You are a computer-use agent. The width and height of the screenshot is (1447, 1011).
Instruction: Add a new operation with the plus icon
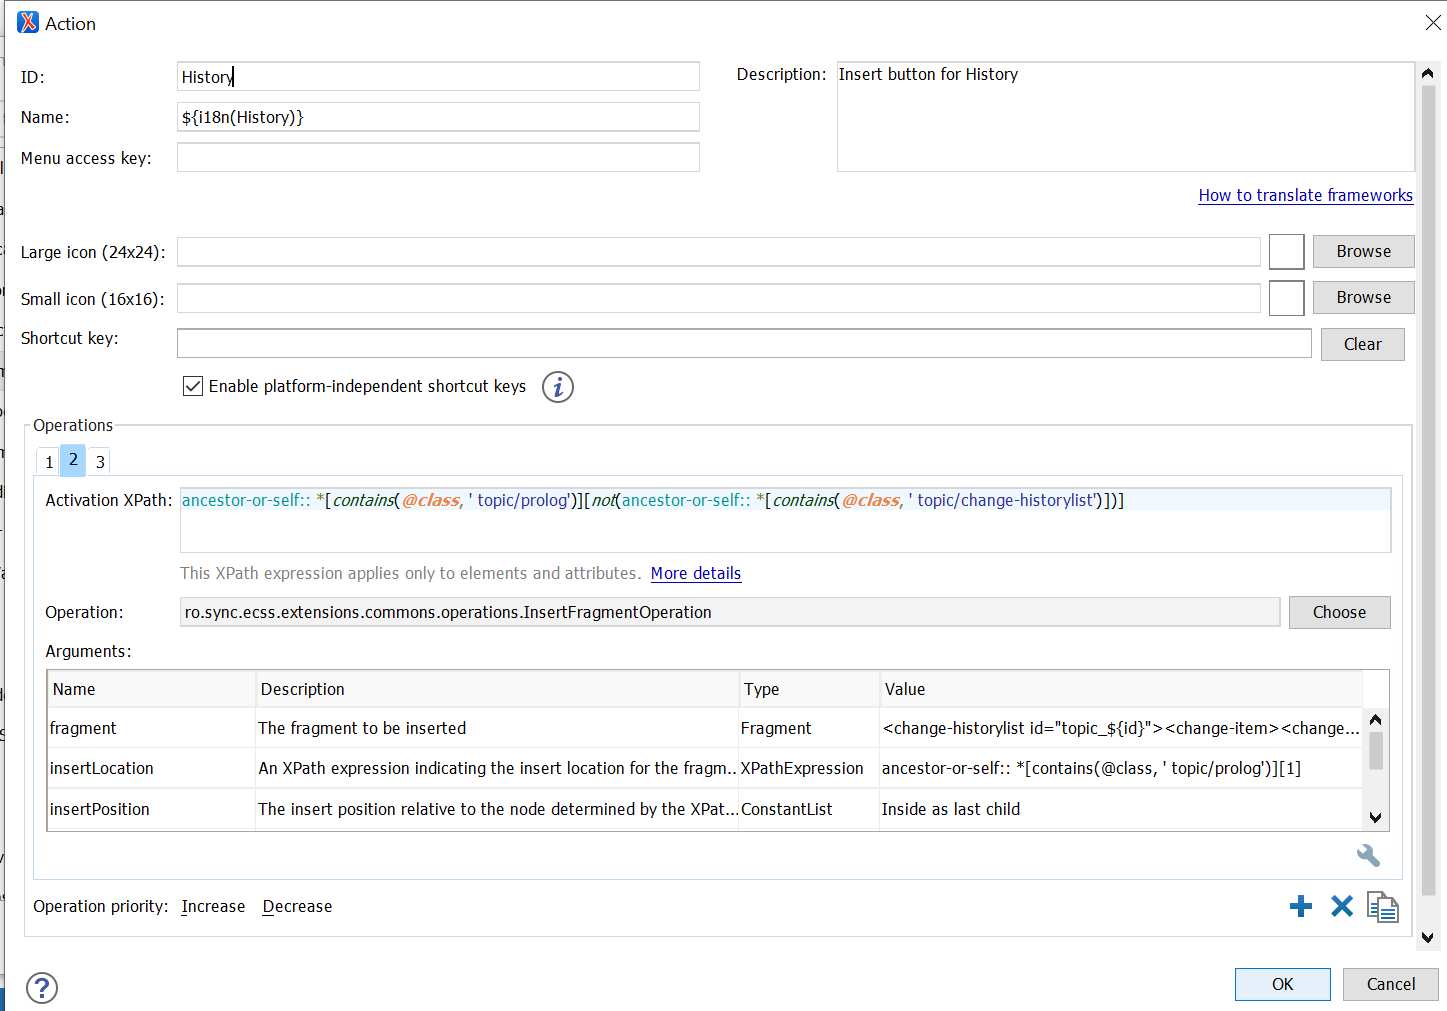1301,906
